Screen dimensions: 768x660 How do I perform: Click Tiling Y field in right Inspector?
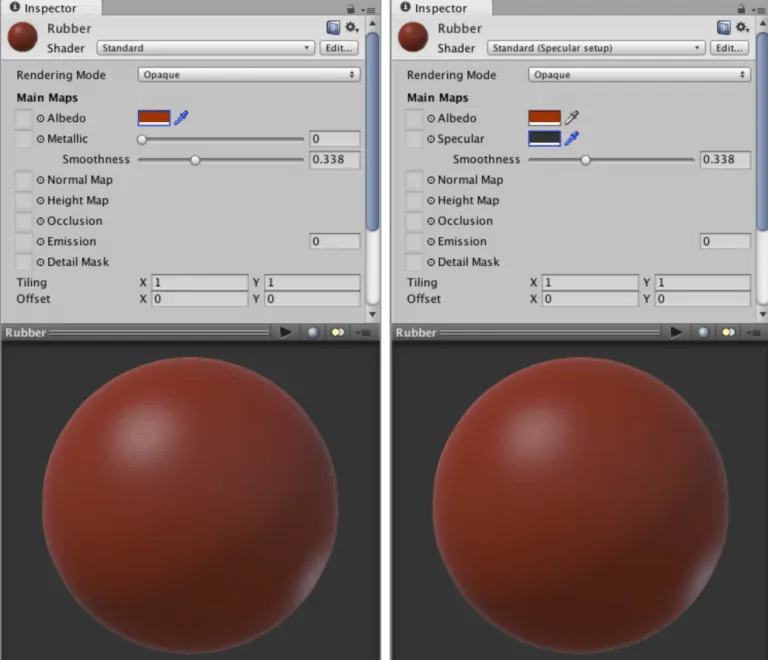tap(702, 283)
